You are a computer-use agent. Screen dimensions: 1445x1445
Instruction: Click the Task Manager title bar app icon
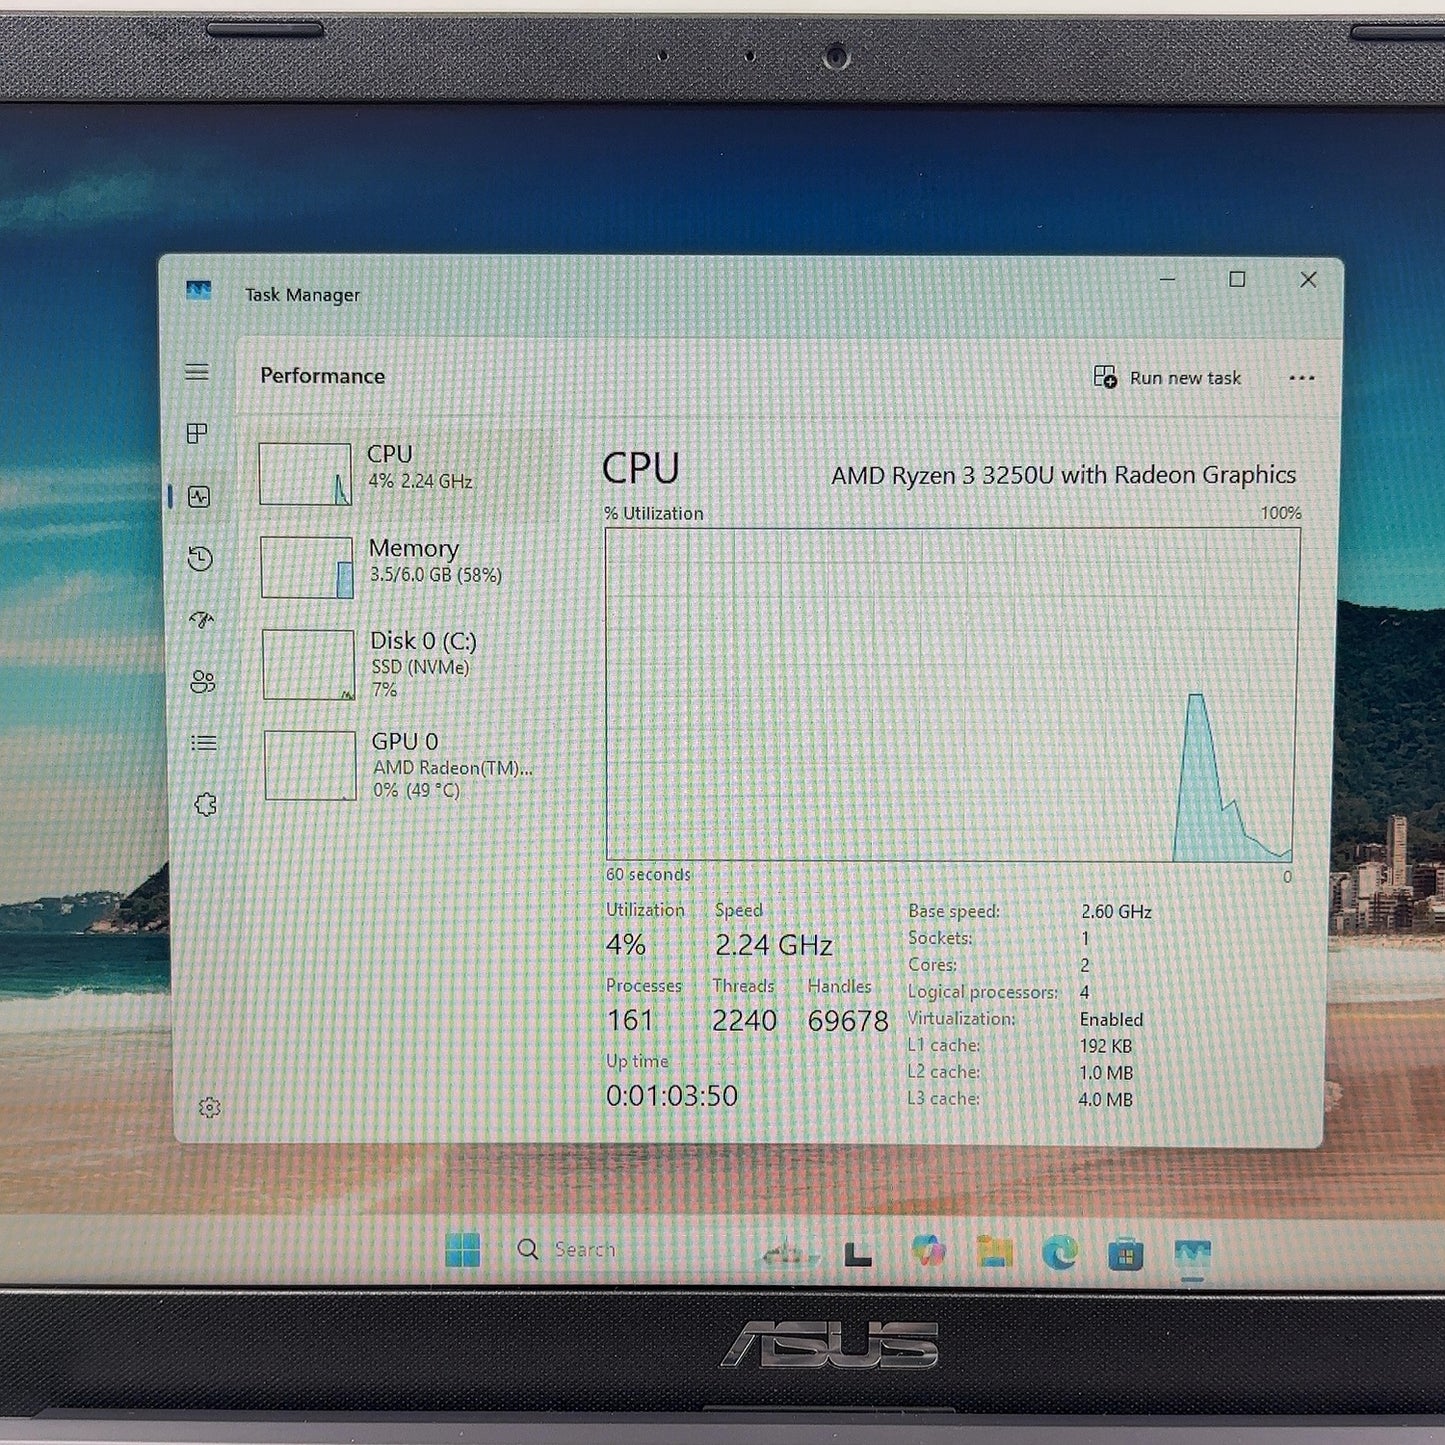199,291
